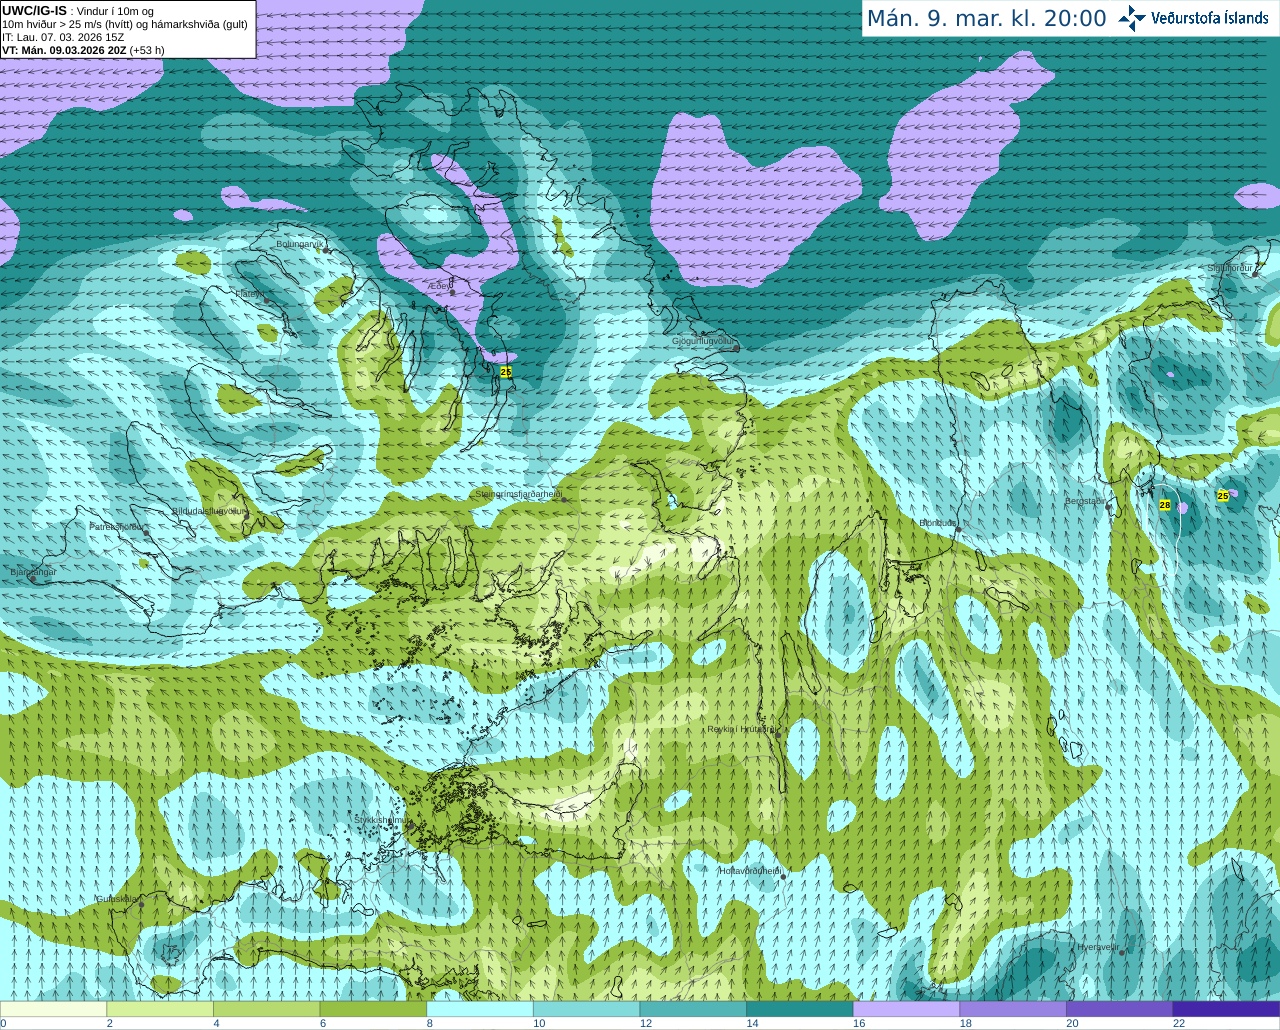This screenshot has height=1030, width=1280.
Task: Click the Veðurstofa Íslands logo
Action: (1193, 18)
